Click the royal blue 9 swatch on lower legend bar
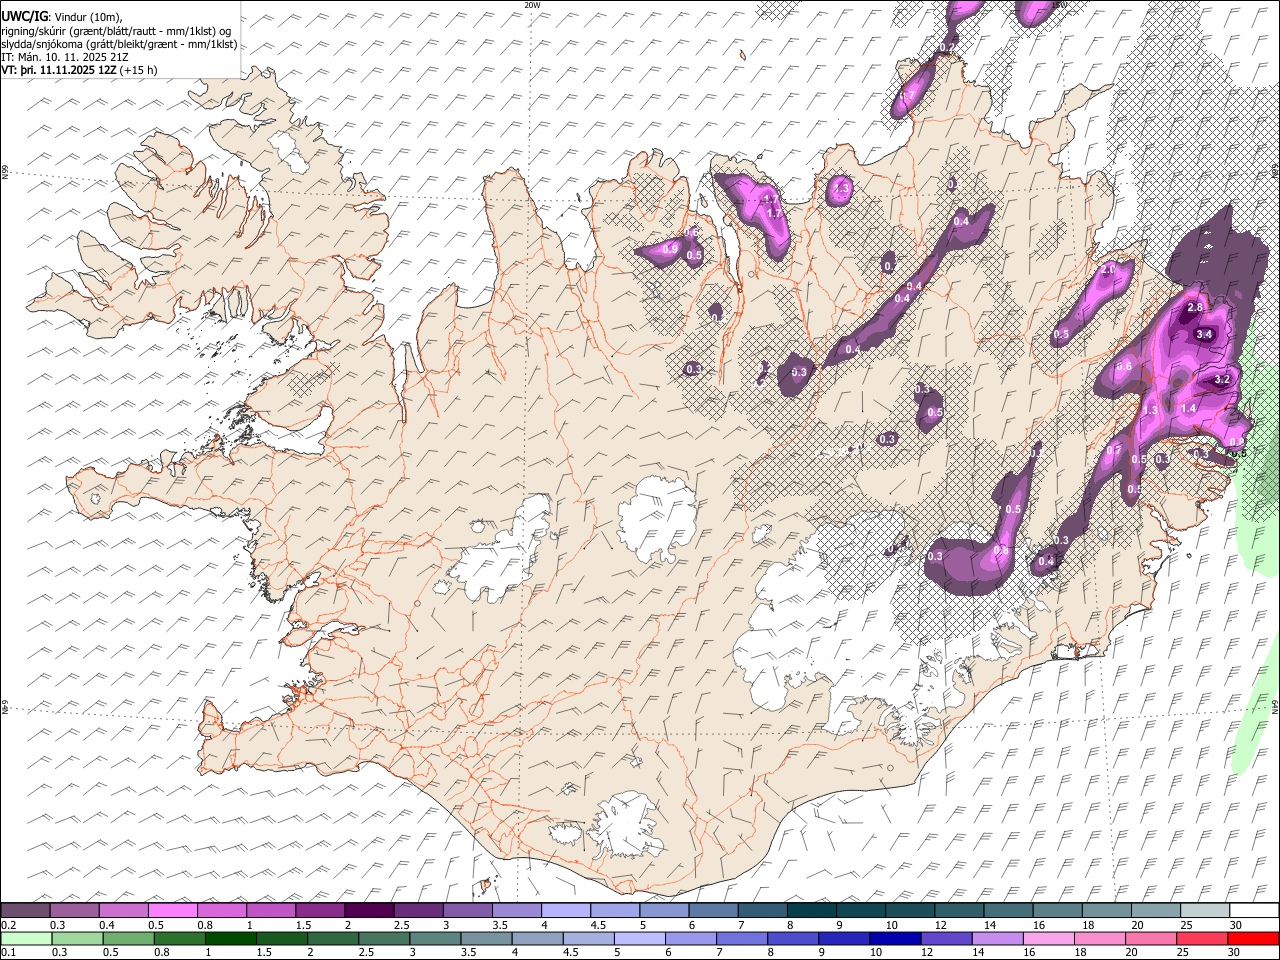Image resolution: width=1280 pixels, height=960 pixels. coord(844,938)
